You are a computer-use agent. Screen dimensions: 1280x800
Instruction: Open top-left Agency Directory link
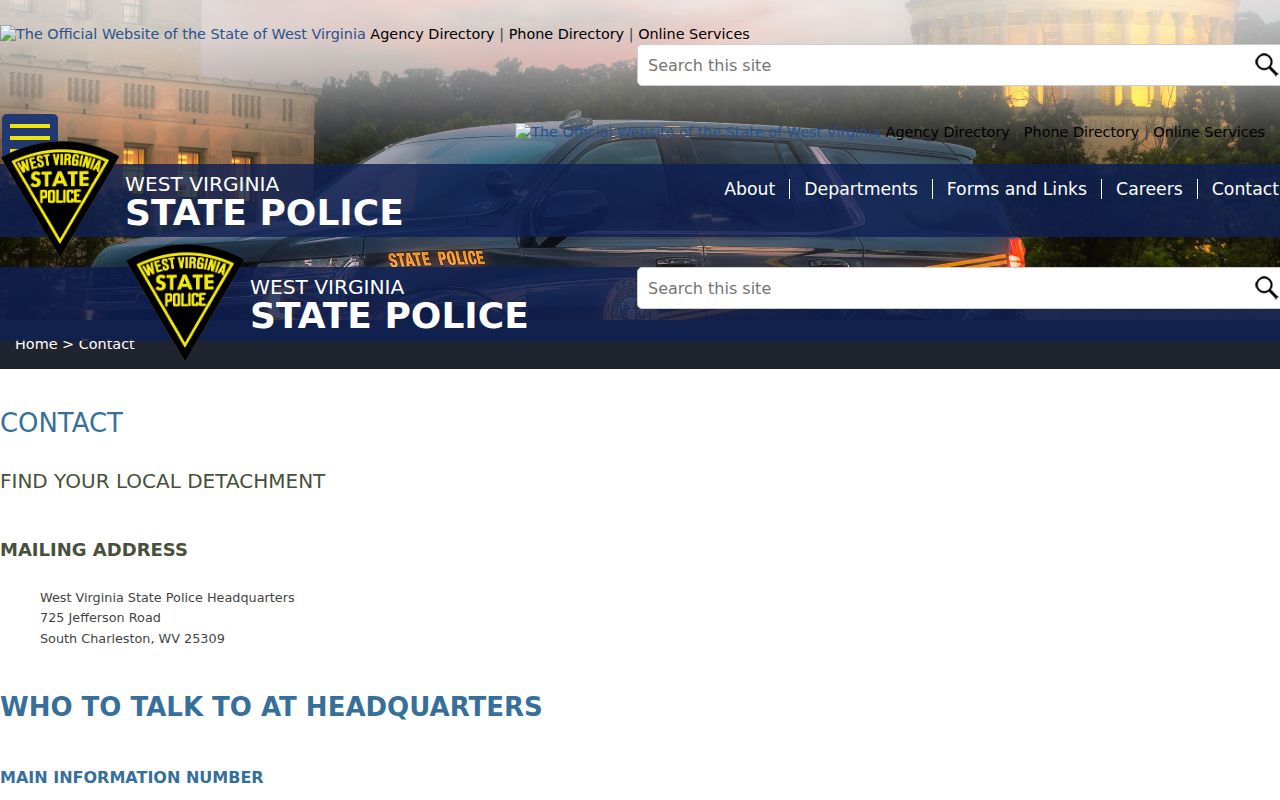pyautogui.click(x=432, y=34)
